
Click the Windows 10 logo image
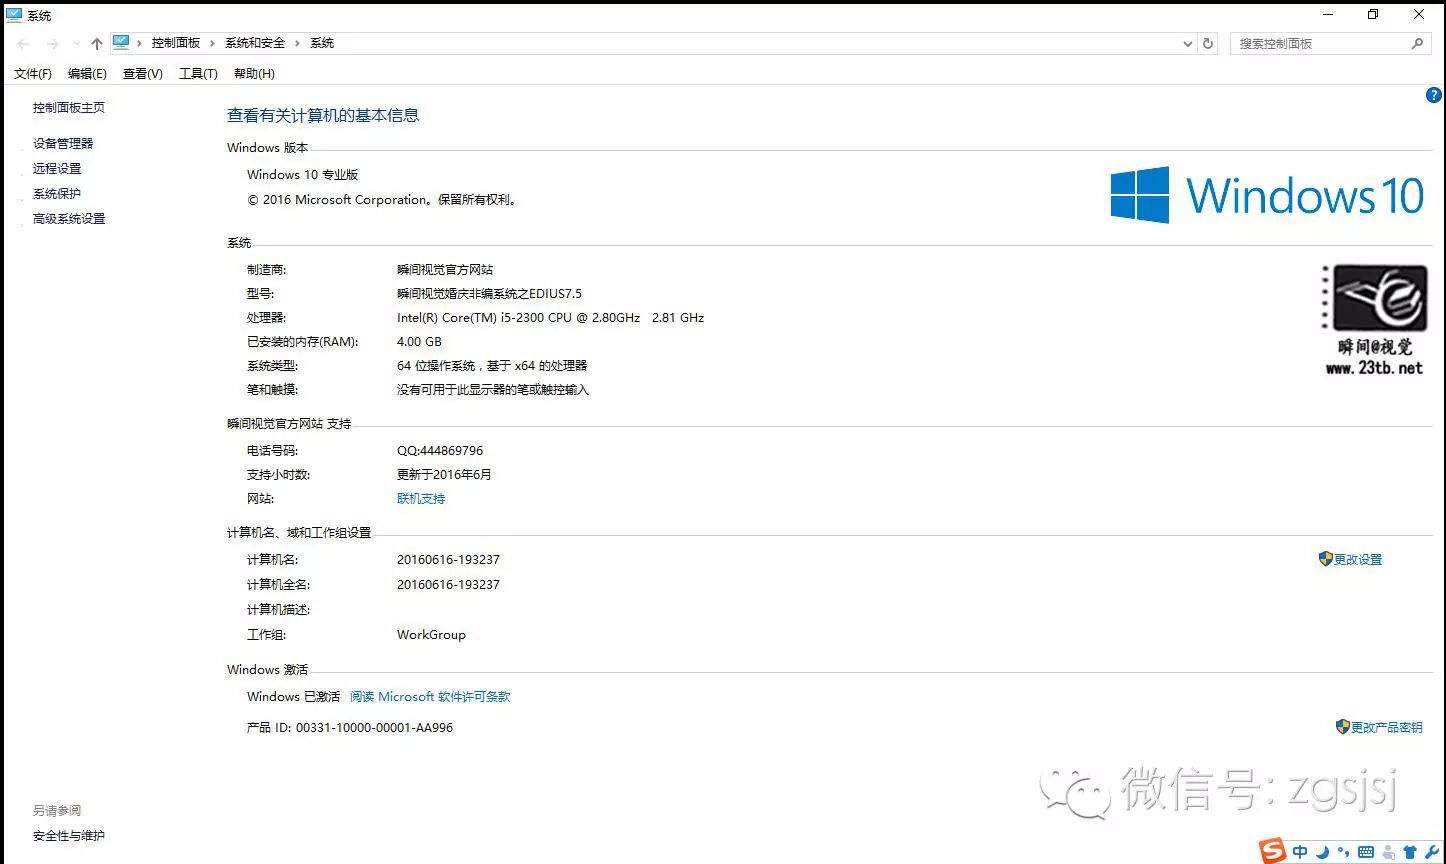tap(1267, 195)
